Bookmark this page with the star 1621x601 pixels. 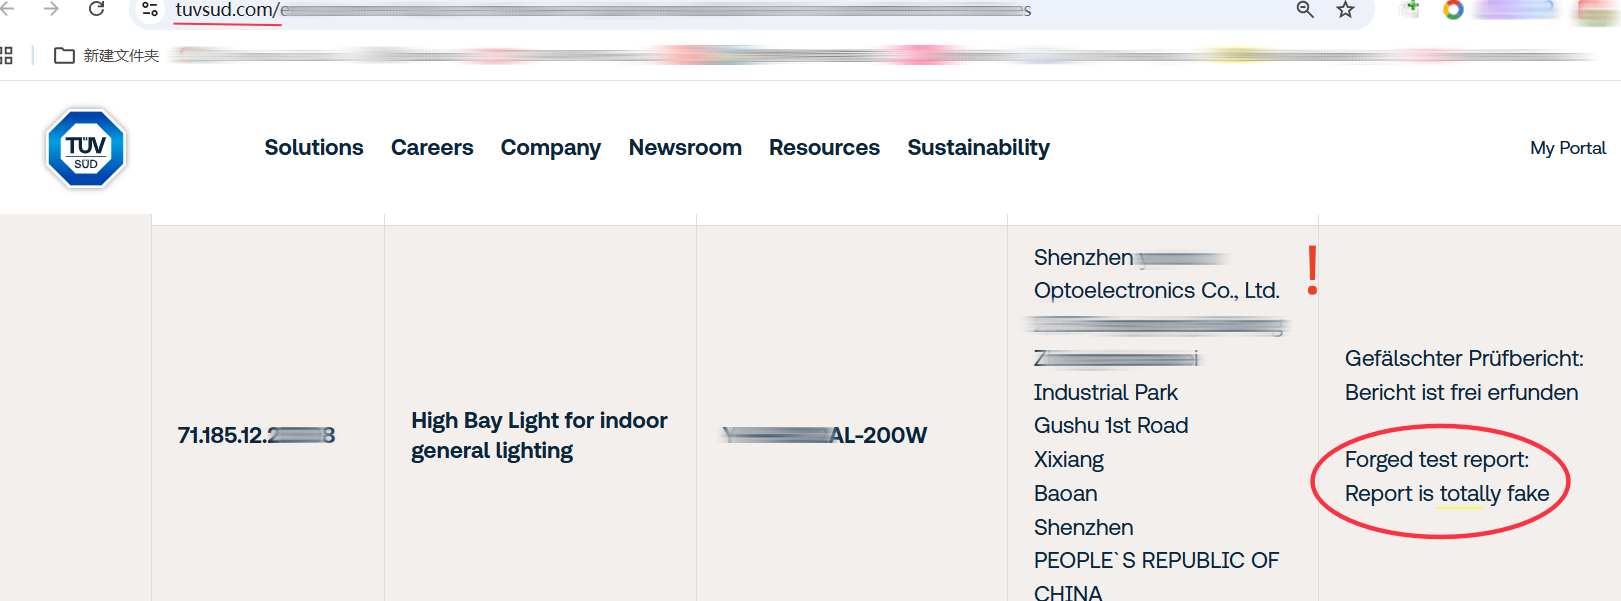(1345, 10)
